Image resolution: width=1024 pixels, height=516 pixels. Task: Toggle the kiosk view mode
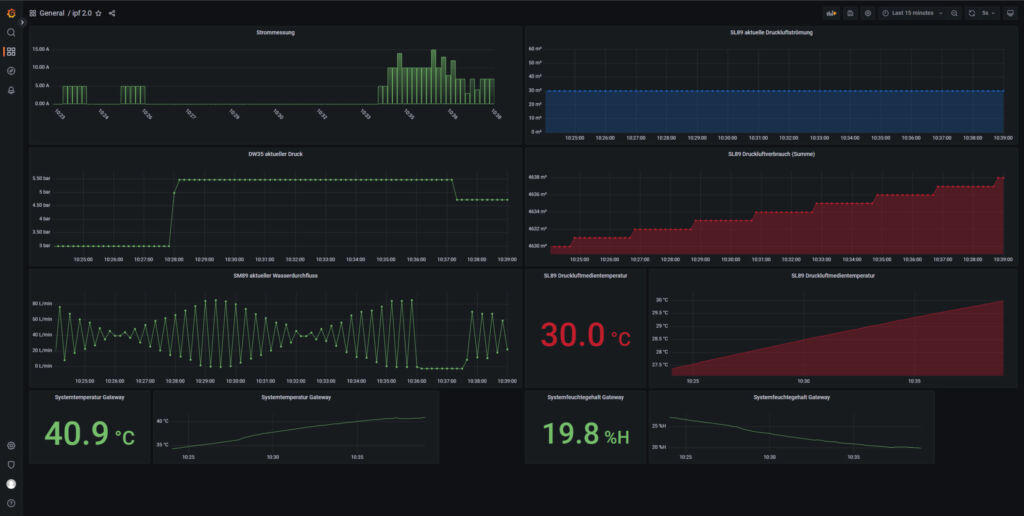pos(1010,13)
